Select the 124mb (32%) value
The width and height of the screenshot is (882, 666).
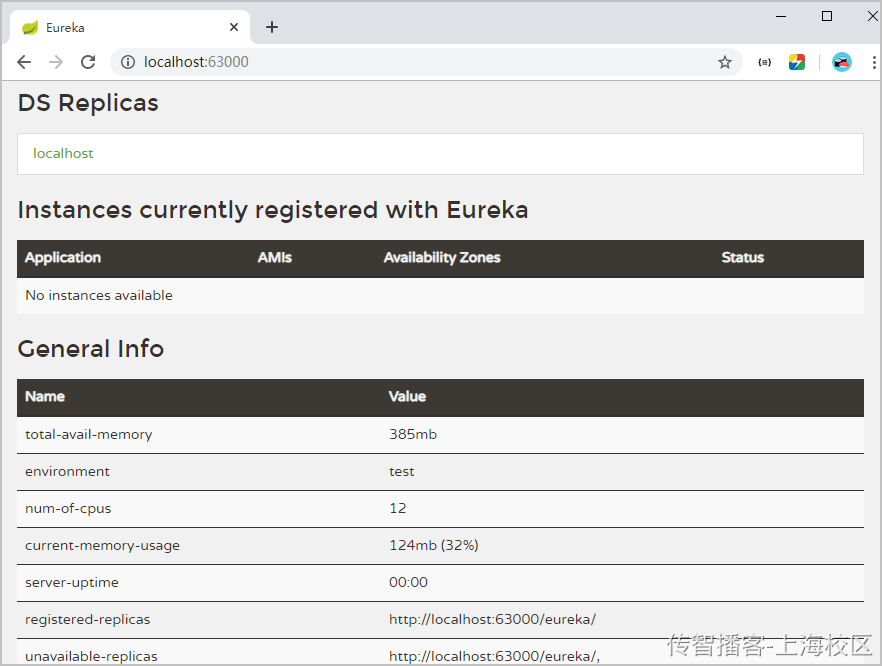[x=434, y=545]
